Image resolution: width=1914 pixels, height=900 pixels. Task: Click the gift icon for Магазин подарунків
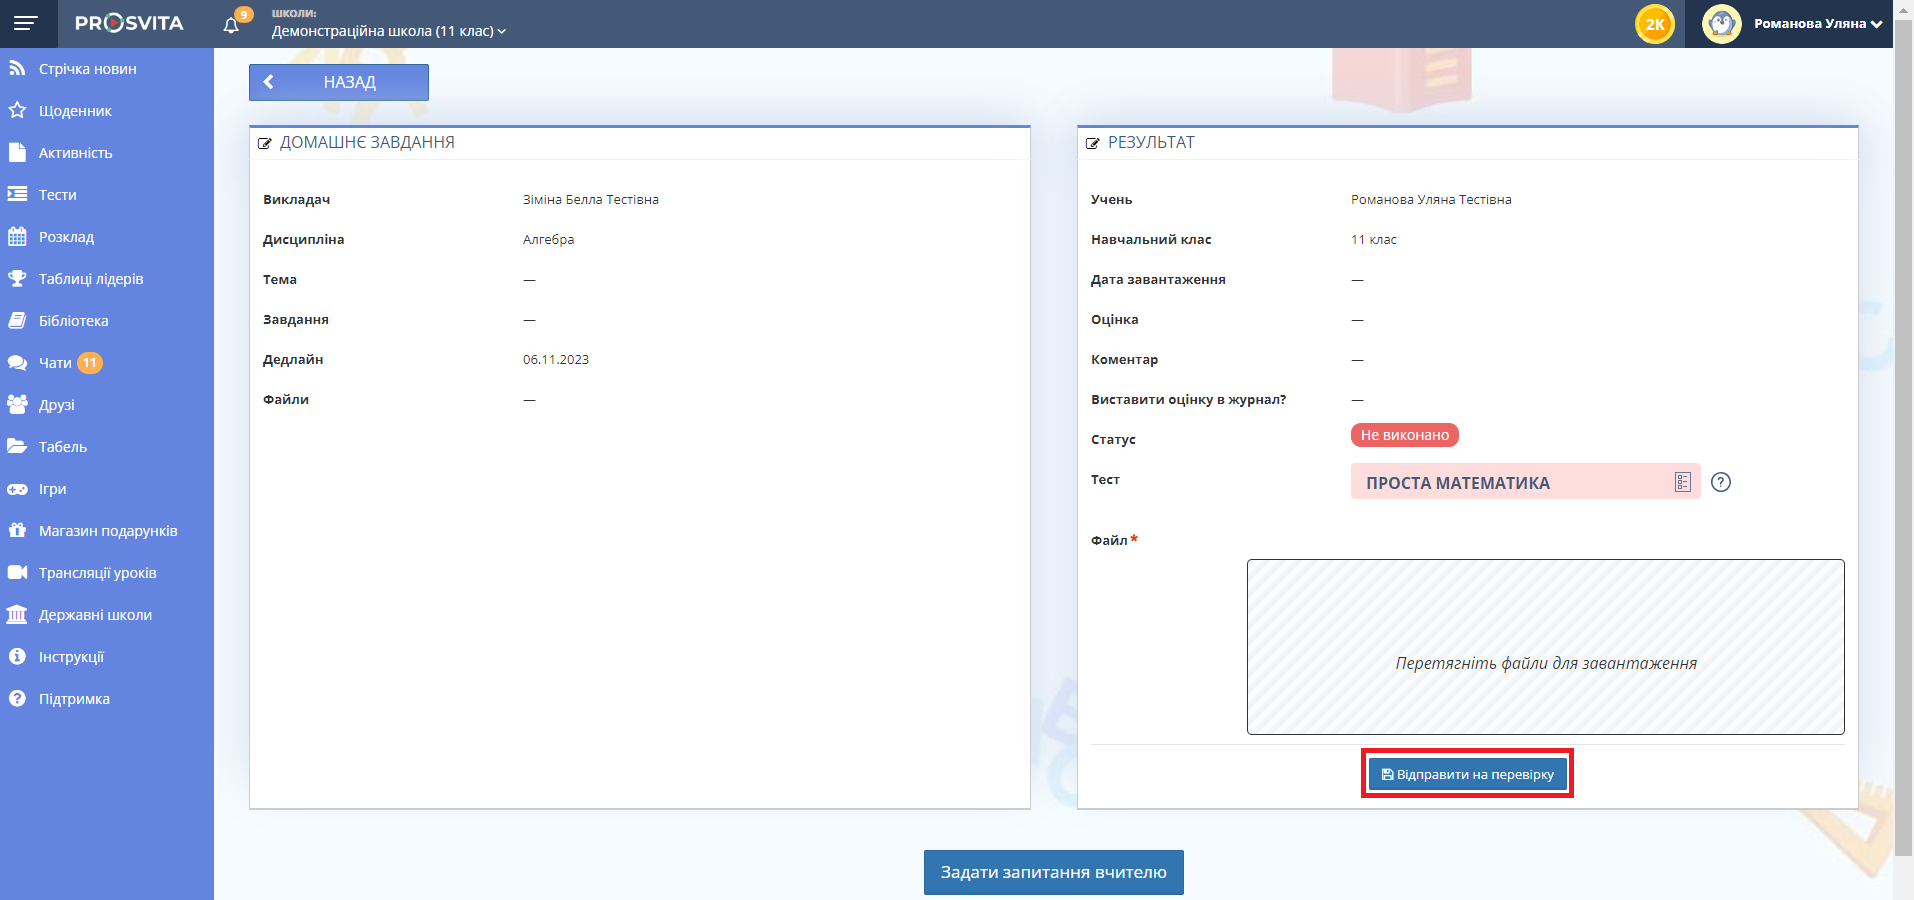pos(17,531)
